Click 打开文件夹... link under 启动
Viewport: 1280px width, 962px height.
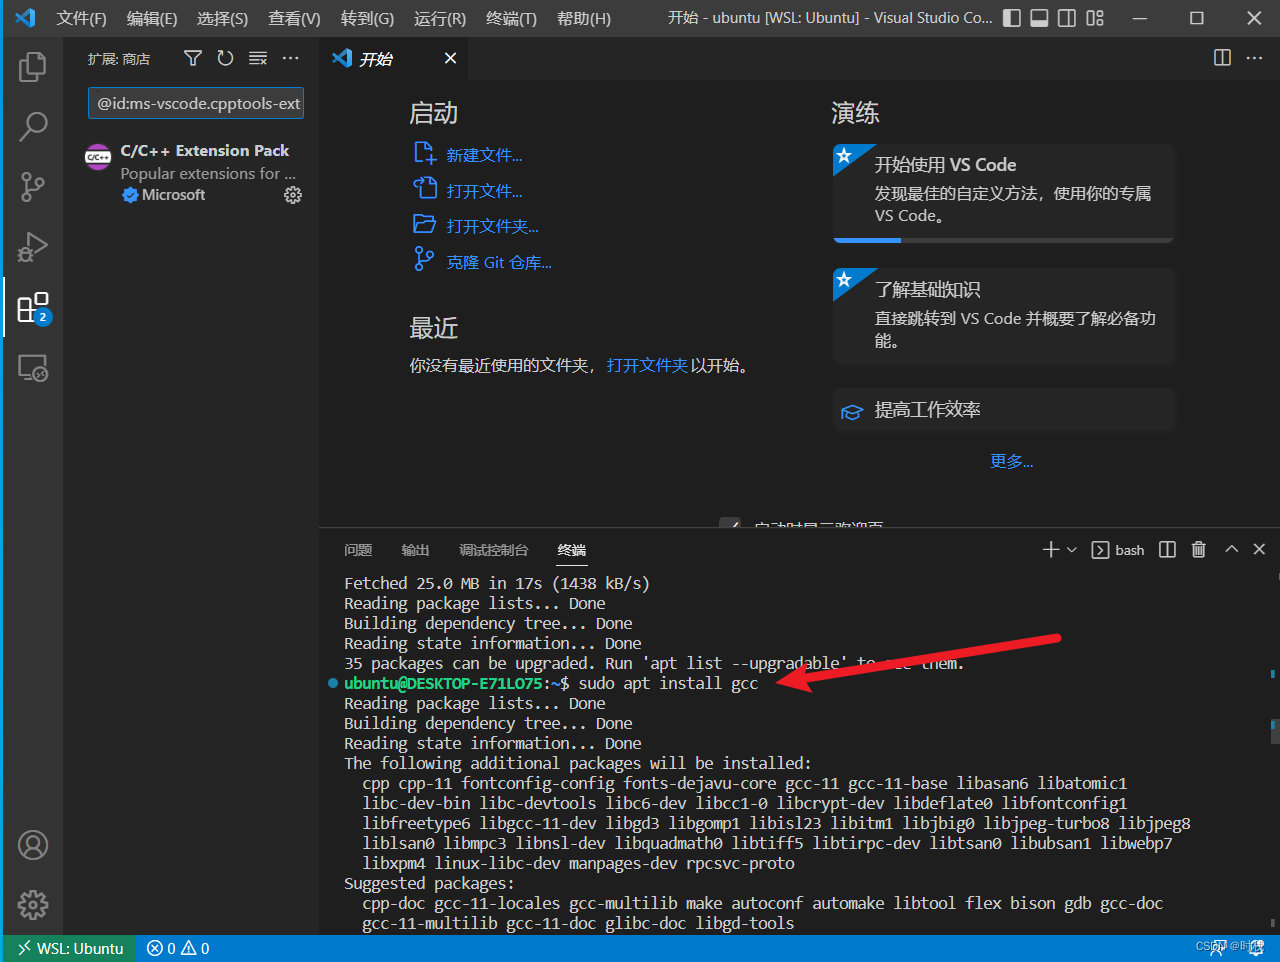[492, 227]
